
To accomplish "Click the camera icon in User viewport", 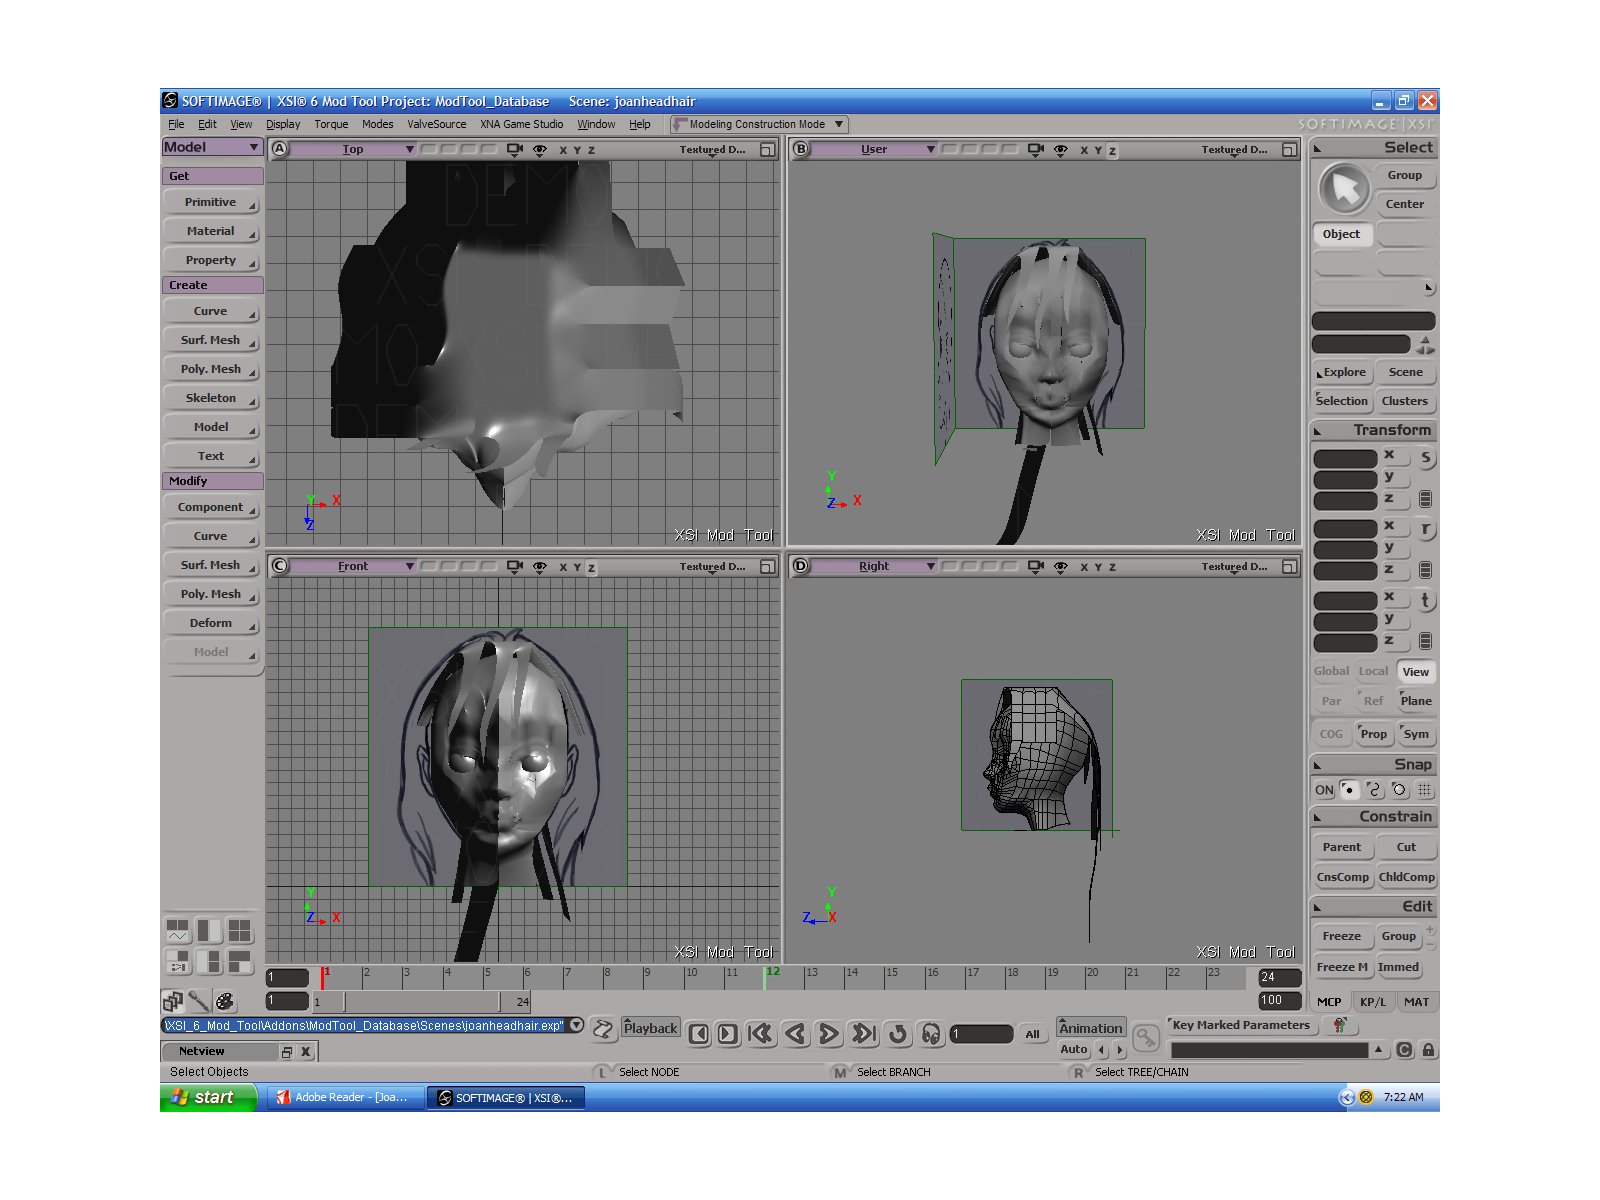I will pyautogui.click(x=1035, y=149).
